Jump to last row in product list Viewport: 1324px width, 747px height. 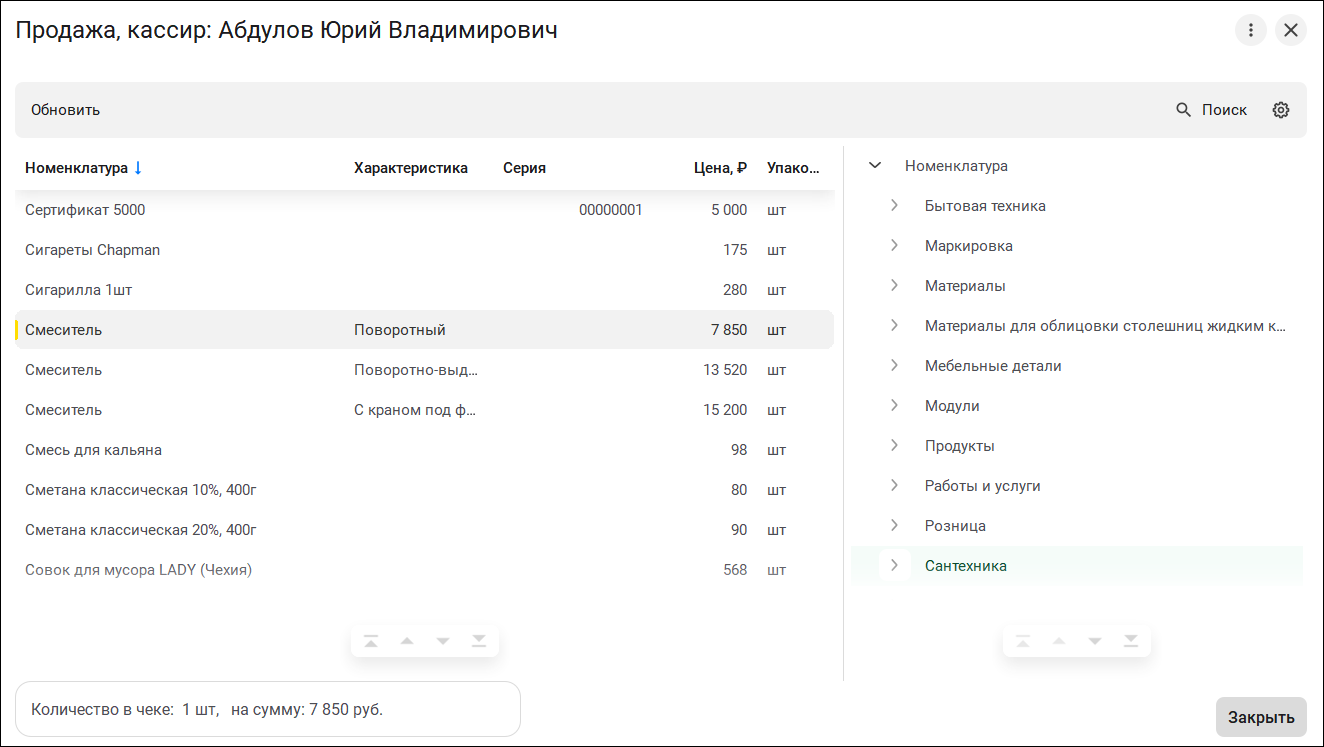click(x=479, y=641)
